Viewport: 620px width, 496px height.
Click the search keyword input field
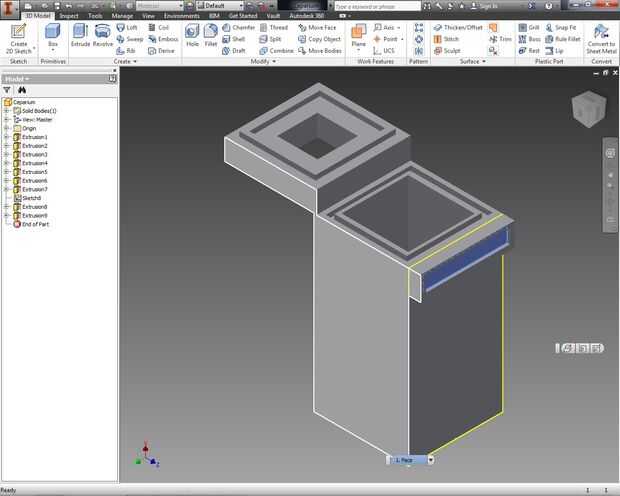point(378,6)
